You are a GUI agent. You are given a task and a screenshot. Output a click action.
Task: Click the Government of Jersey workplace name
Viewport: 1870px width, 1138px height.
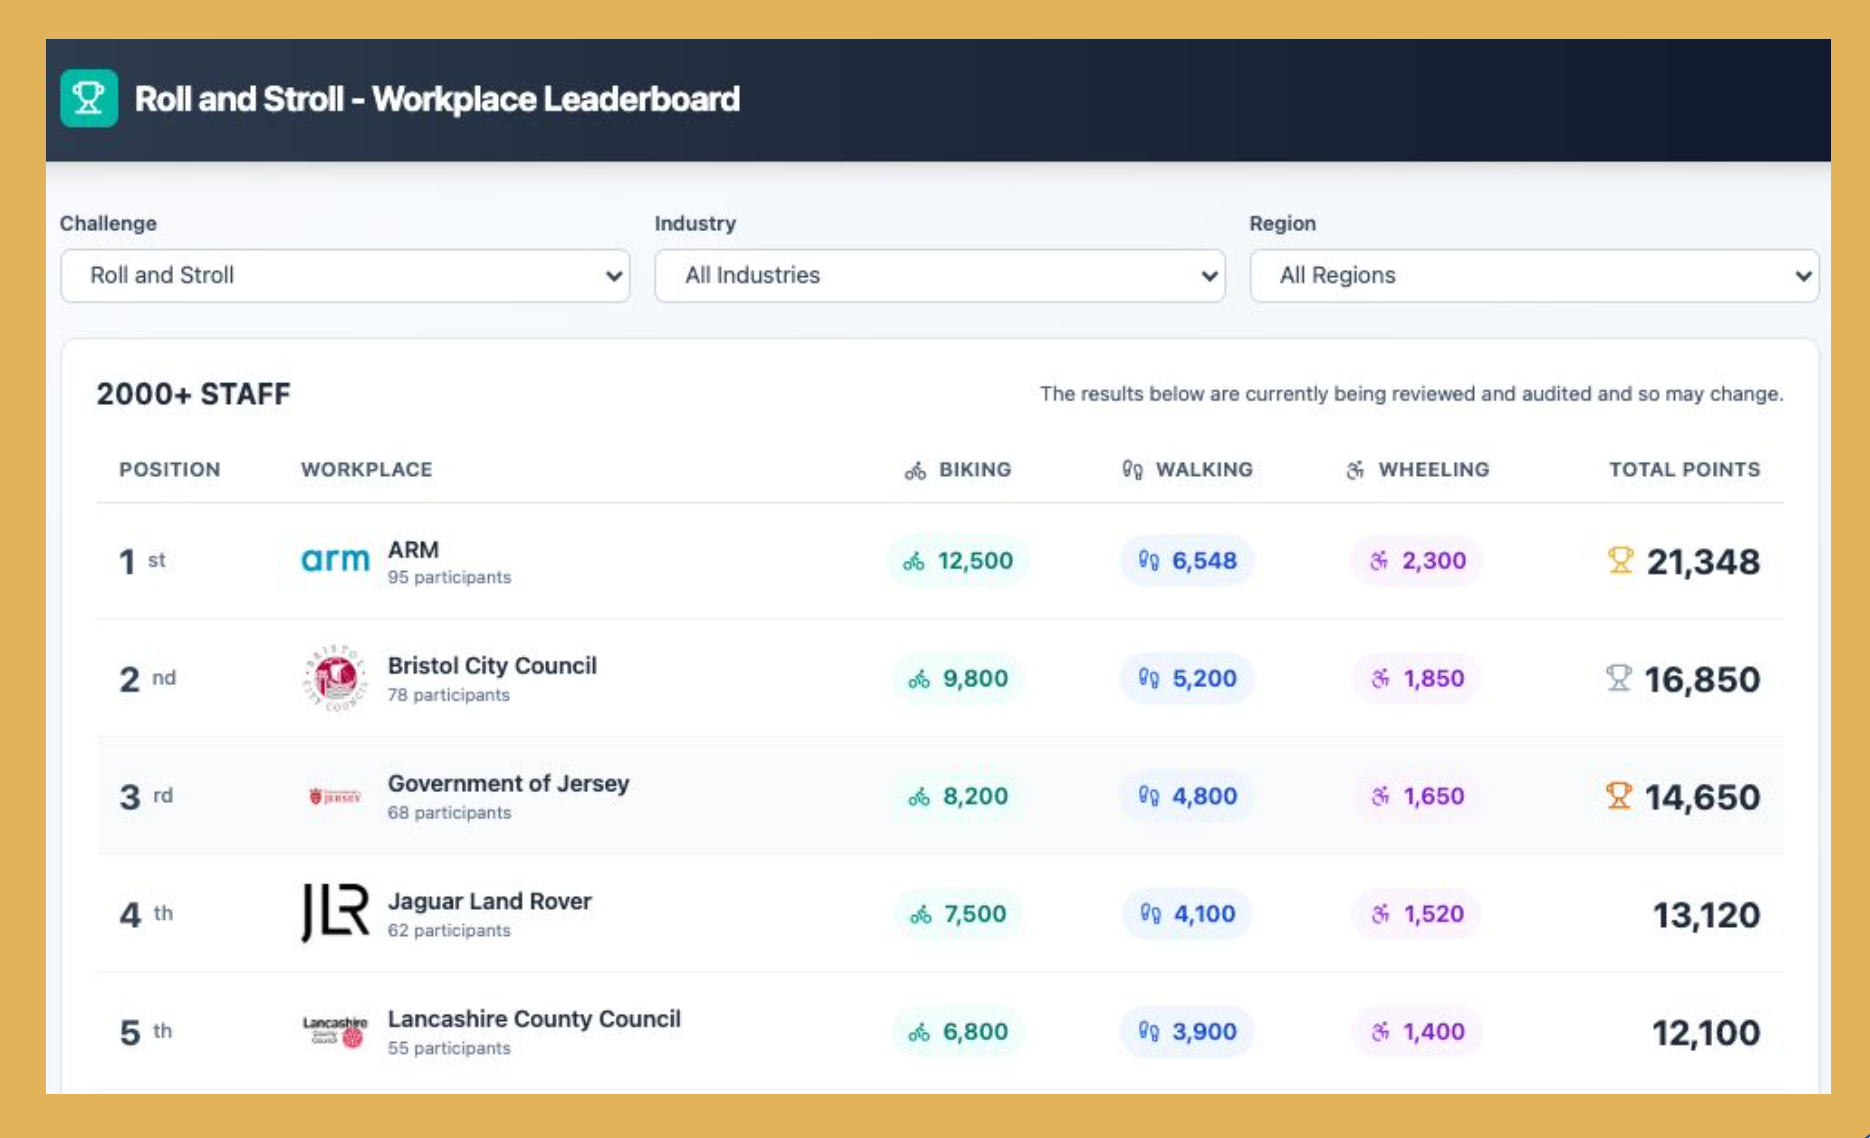point(508,784)
